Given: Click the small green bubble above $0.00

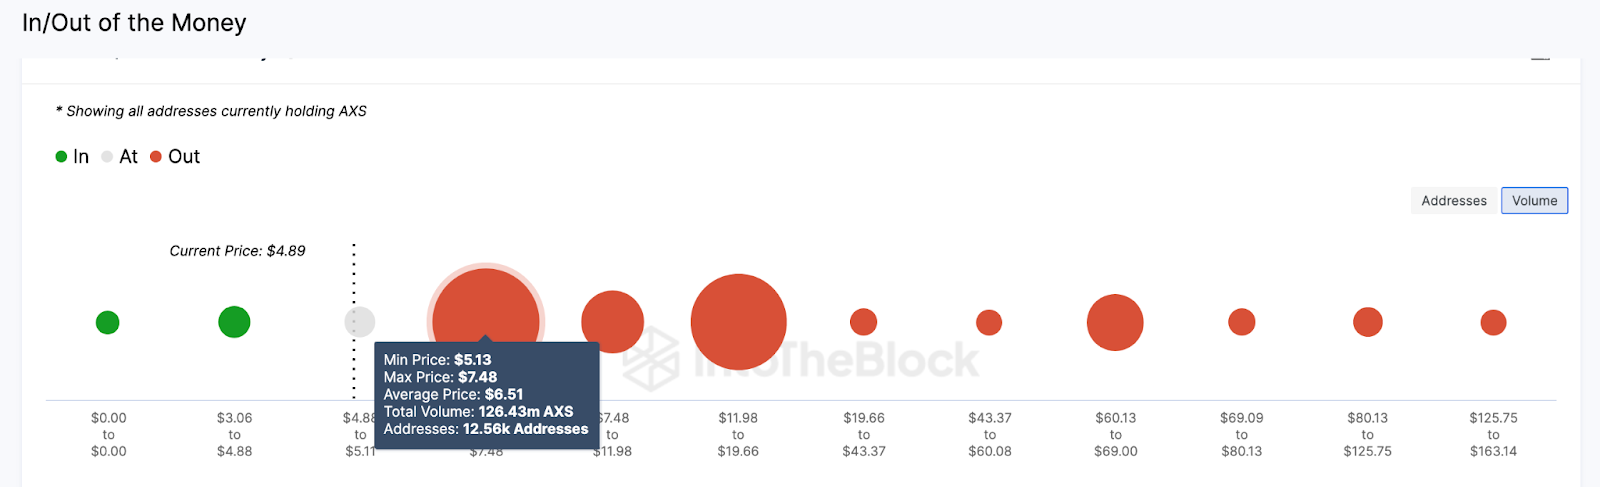Looking at the screenshot, I should click(108, 323).
